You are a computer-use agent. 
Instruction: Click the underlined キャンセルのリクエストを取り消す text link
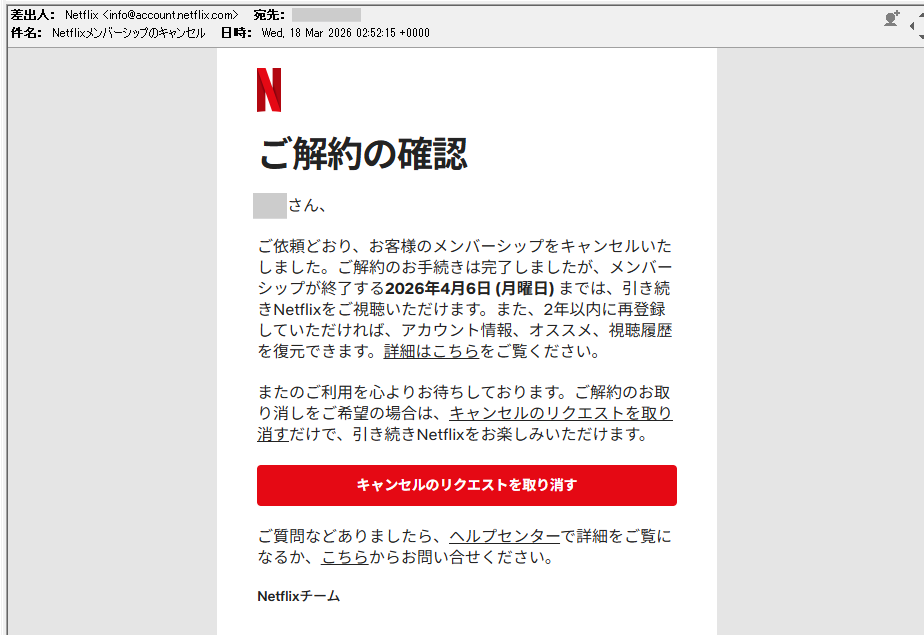[560, 413]
